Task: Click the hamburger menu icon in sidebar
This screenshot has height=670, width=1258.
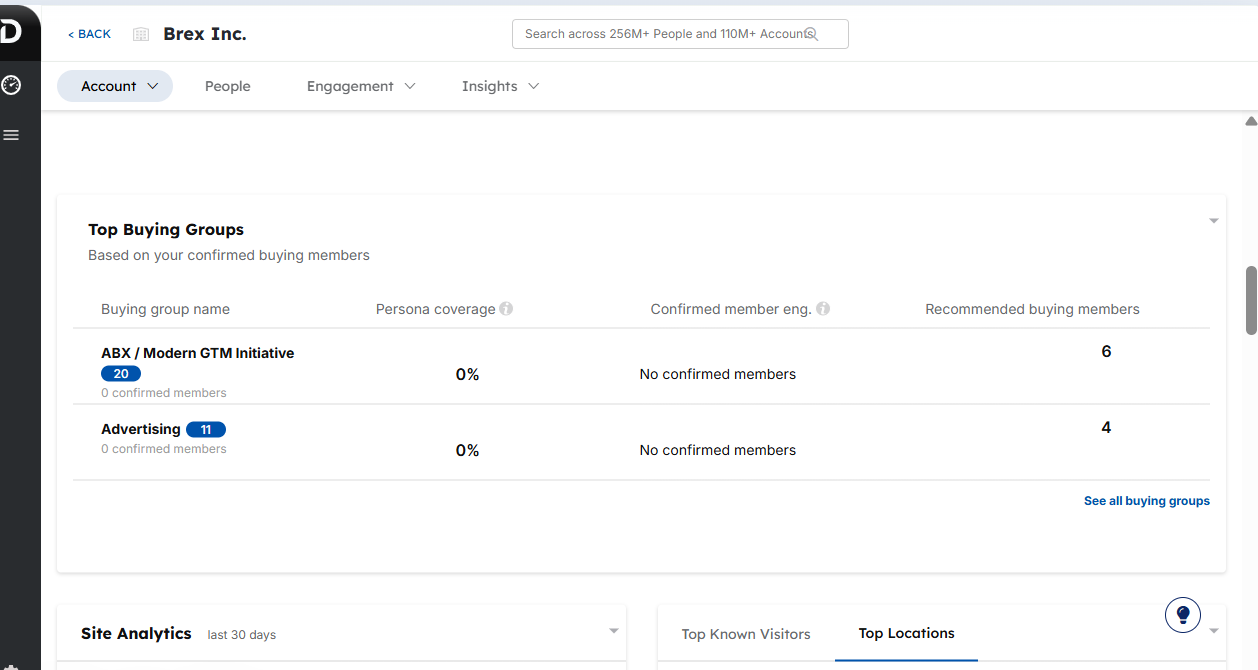Action: click(x=10, y=134)
